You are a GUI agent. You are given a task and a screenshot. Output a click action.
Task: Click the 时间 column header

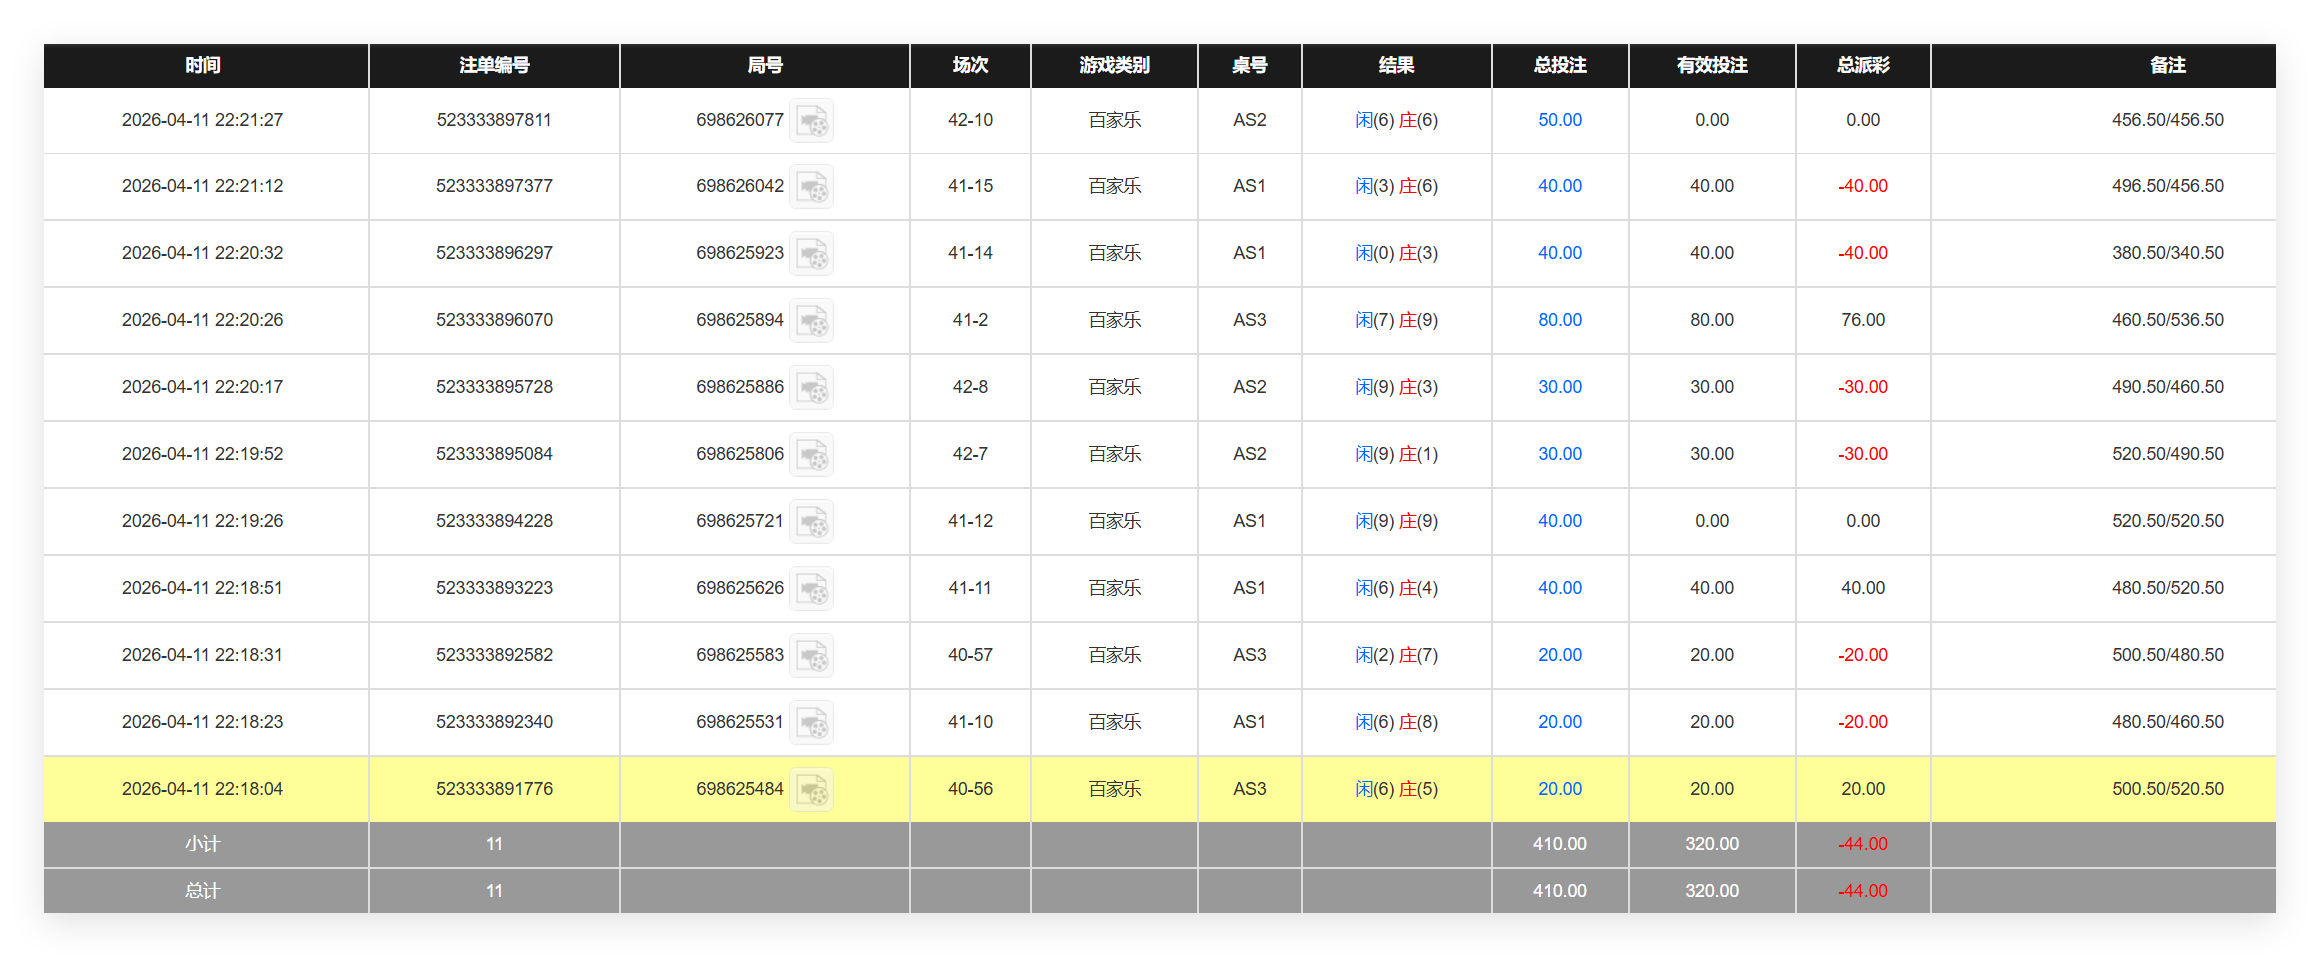tap(203, 65)
